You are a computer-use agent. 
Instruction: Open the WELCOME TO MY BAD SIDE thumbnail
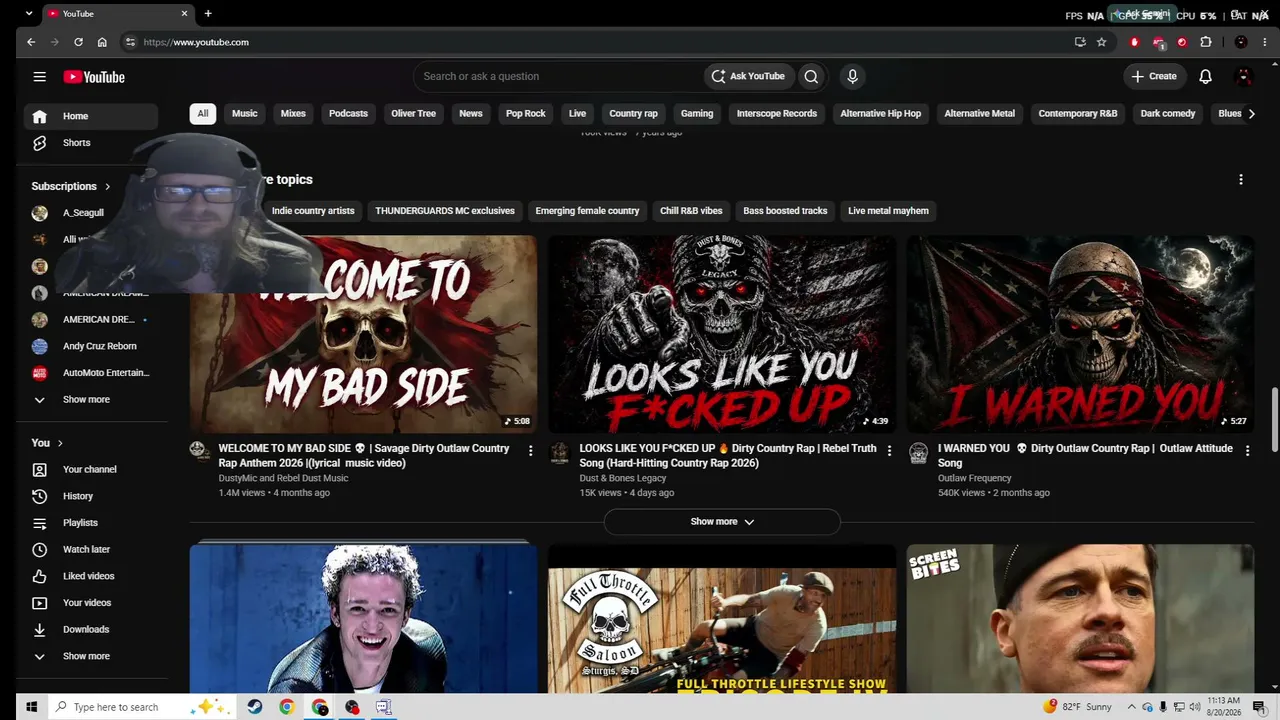click(363, 334)
